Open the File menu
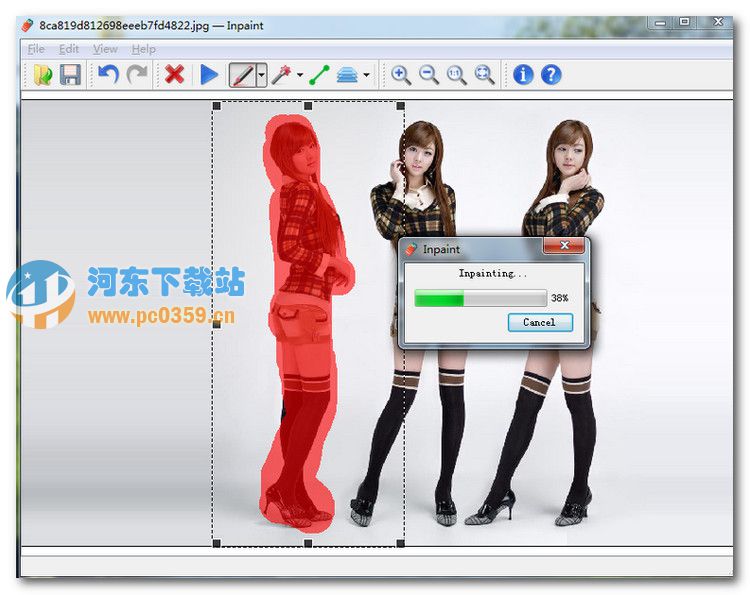This screenshot has height=595, width=750. 36,49
